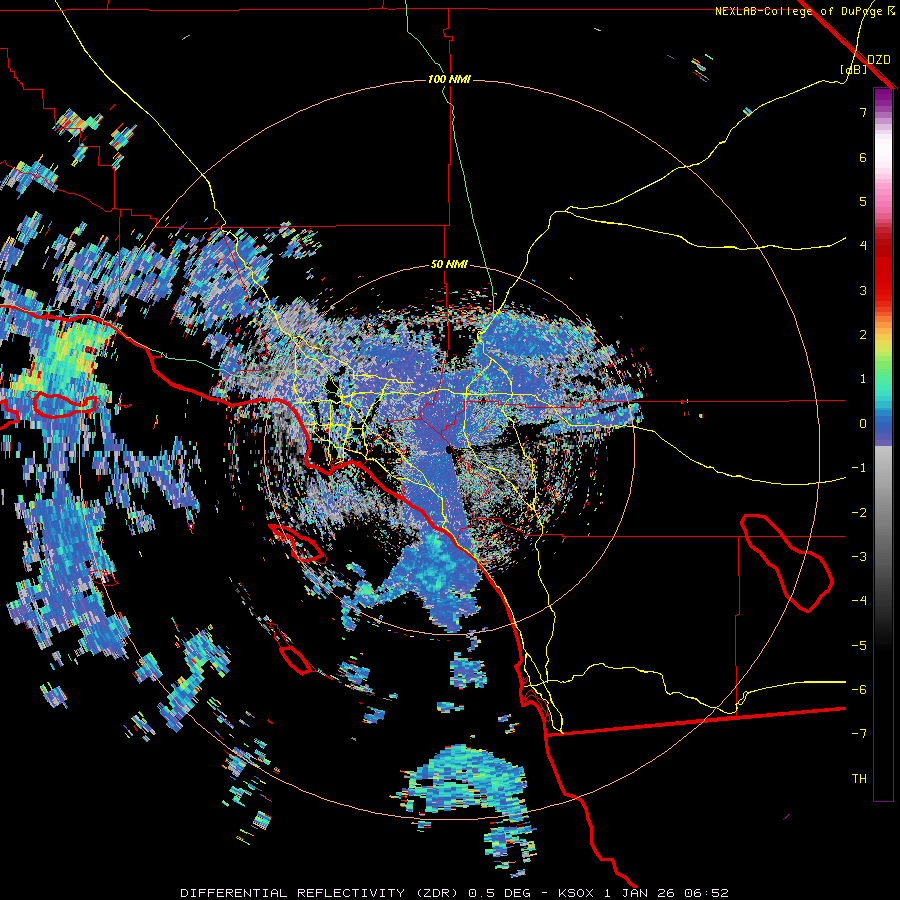Click the '1 JAN 26 06:52' timestamp

tap(666, 893)
